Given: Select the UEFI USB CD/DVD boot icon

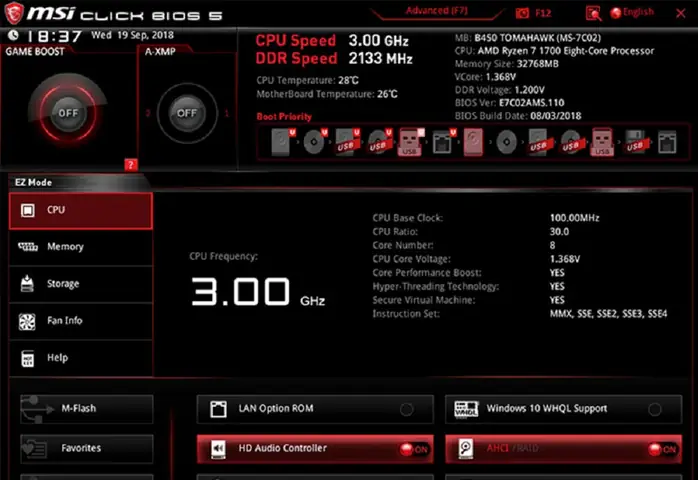Looking at the screenshot, I should 379,142.
